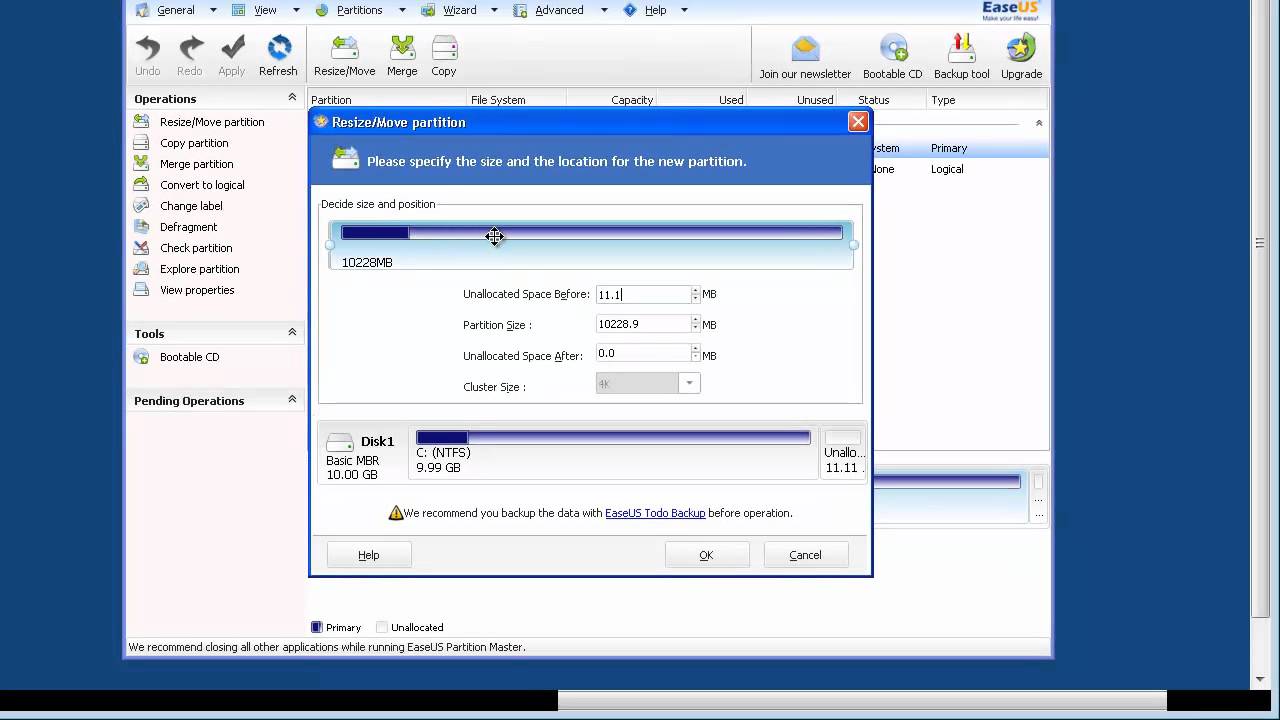The height and width of the screenshot is (720, 1280).
Task: Confirm with the OK button
Action: 706,555
